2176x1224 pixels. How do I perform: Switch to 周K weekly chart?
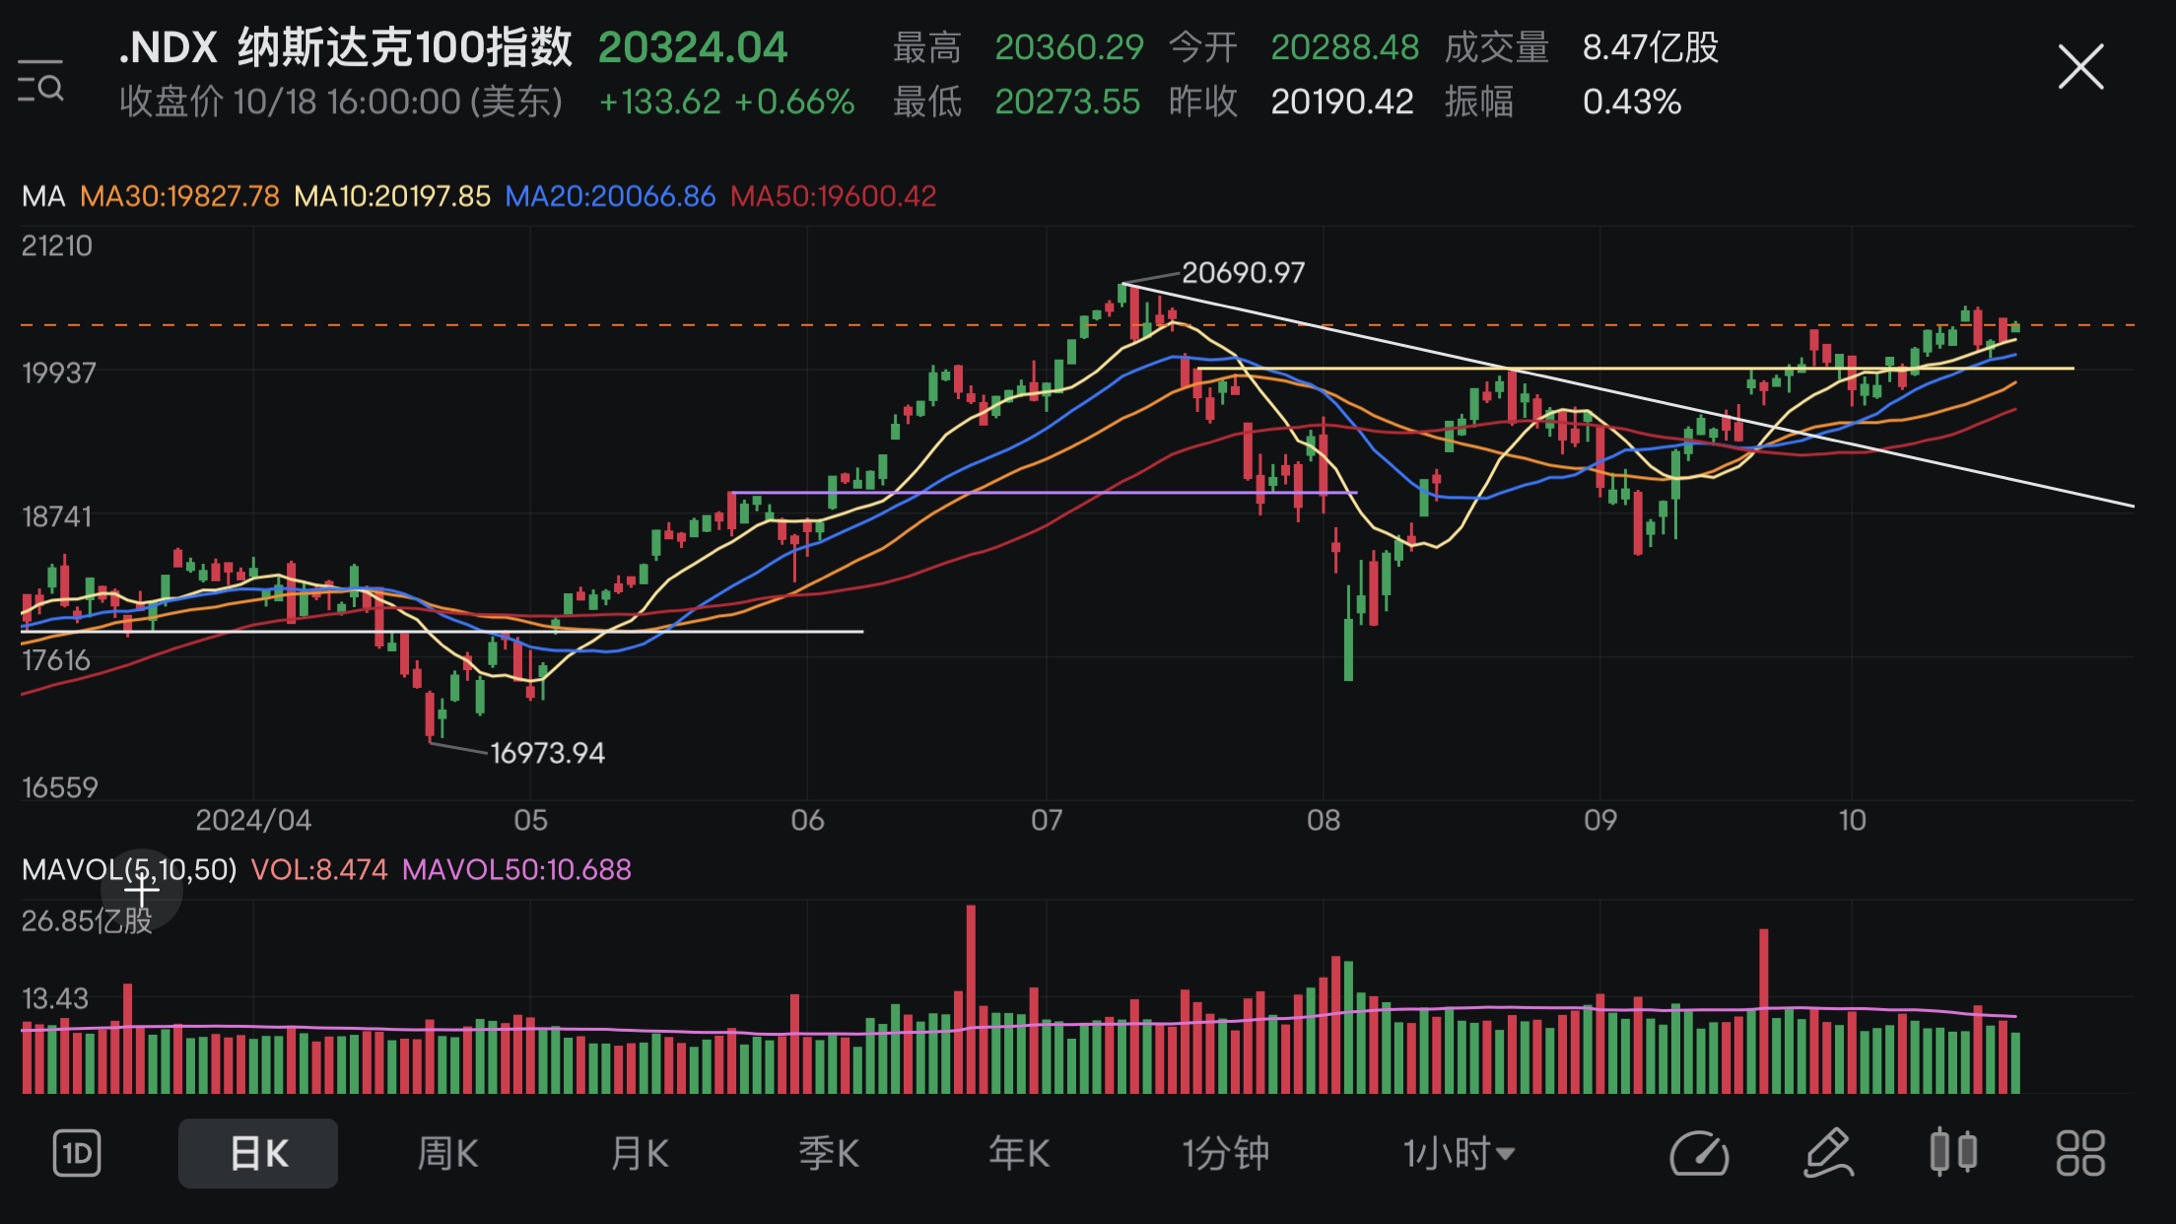tap(447, 1154)
